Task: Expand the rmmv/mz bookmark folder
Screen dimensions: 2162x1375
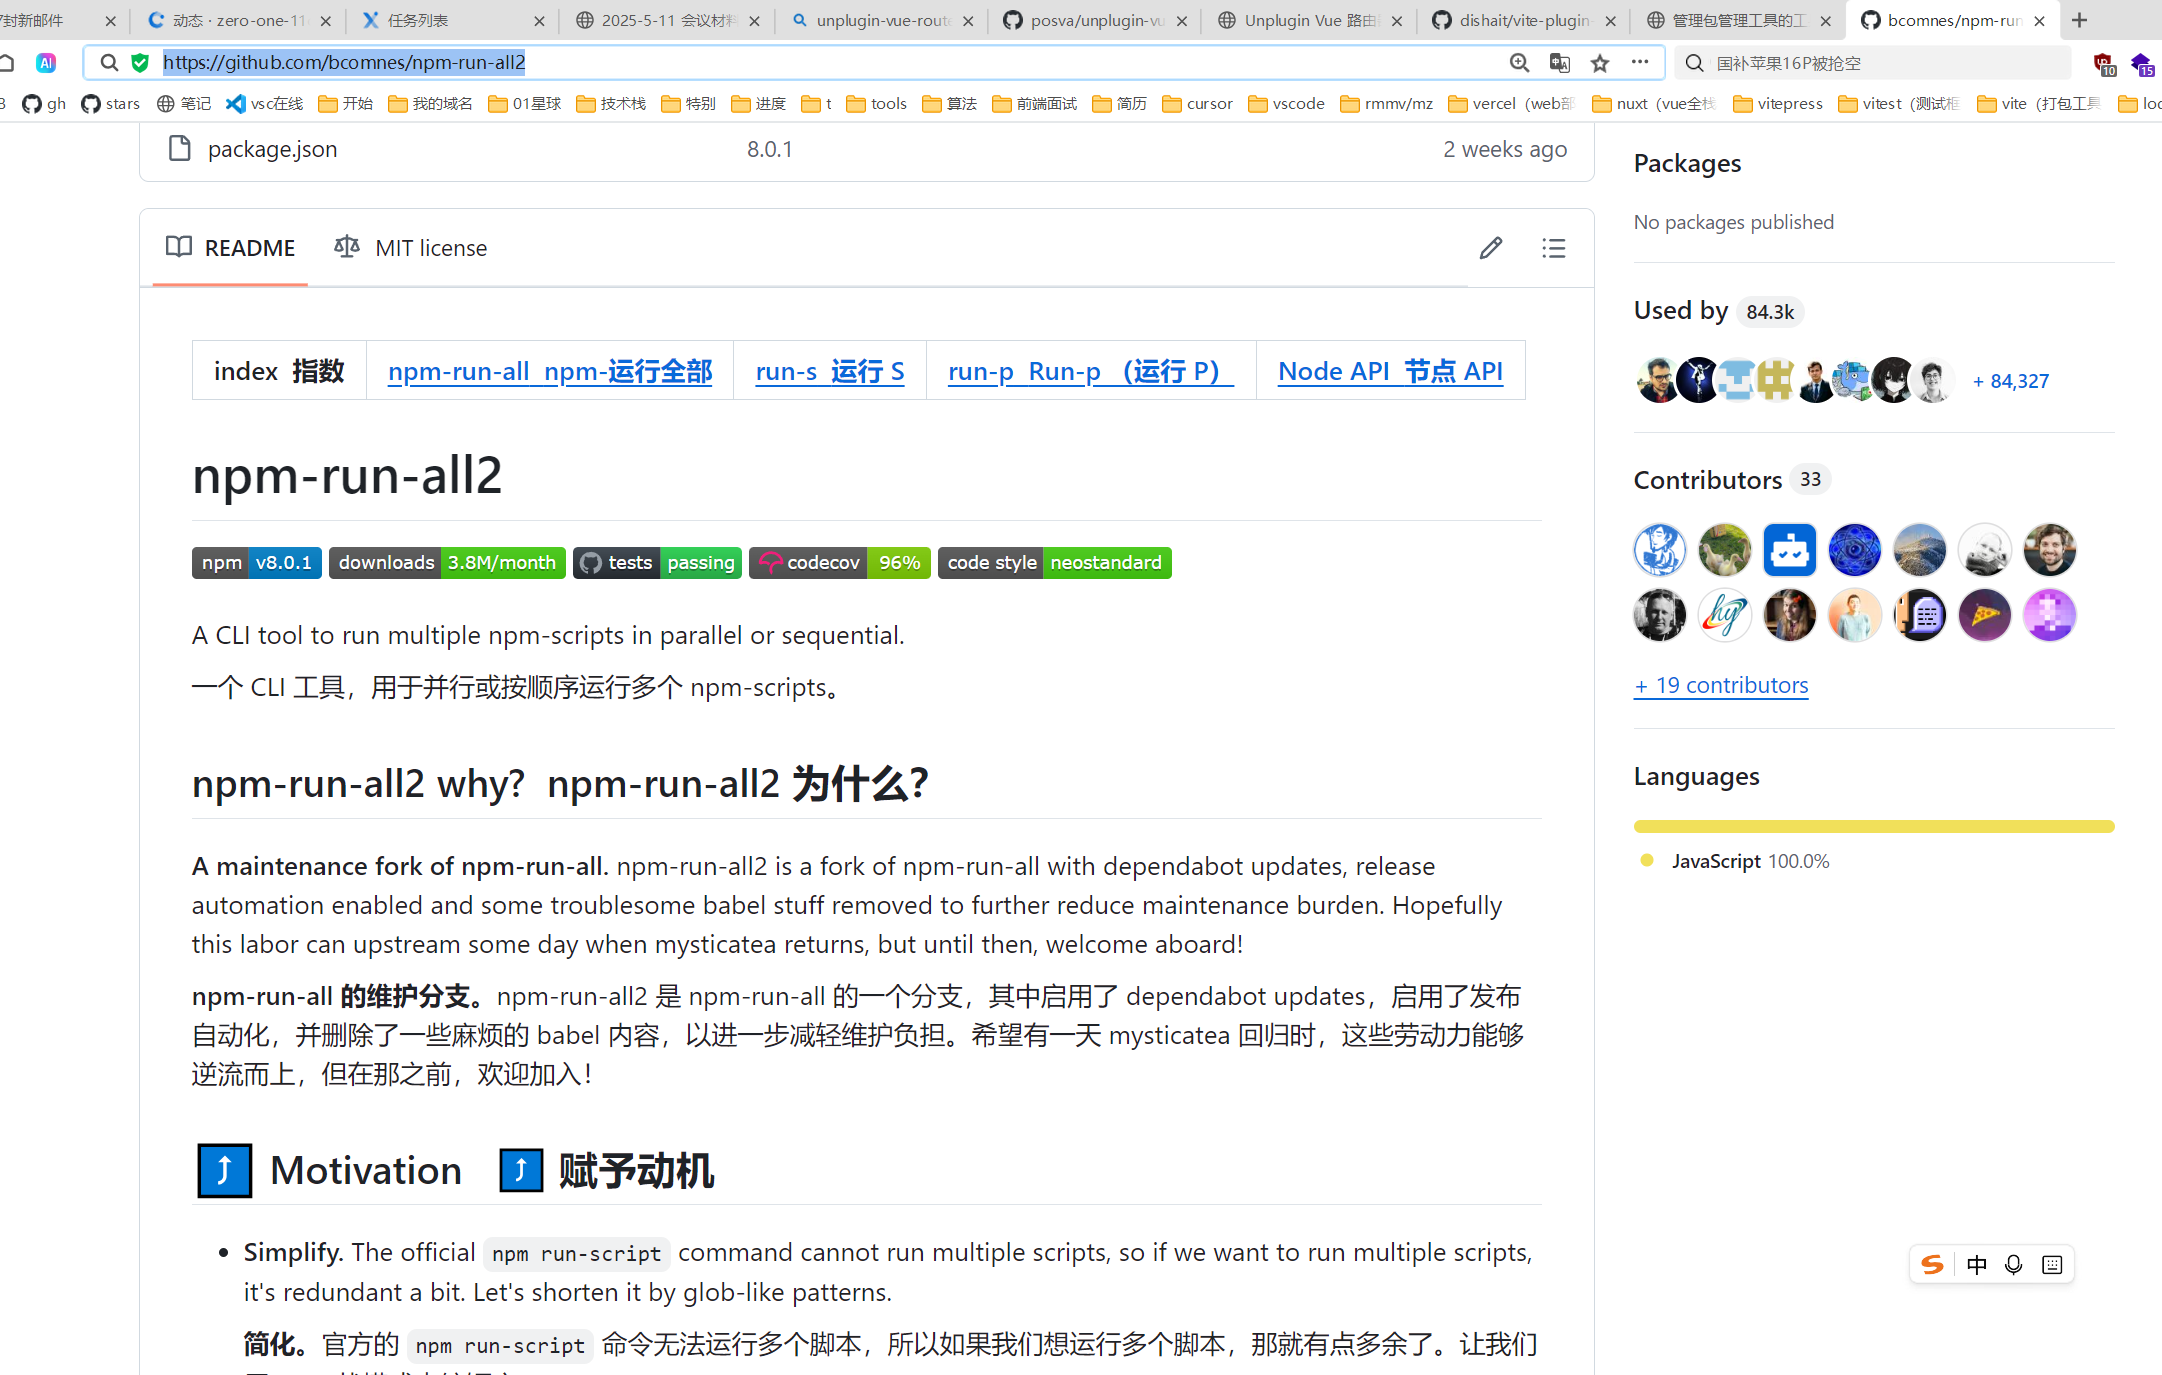Action: [1387, 104]
